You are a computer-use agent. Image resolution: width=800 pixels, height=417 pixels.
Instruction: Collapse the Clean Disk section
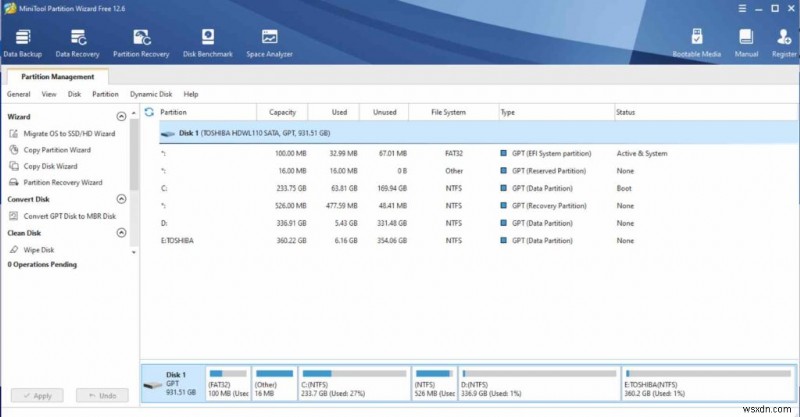[x=122, y=232]
